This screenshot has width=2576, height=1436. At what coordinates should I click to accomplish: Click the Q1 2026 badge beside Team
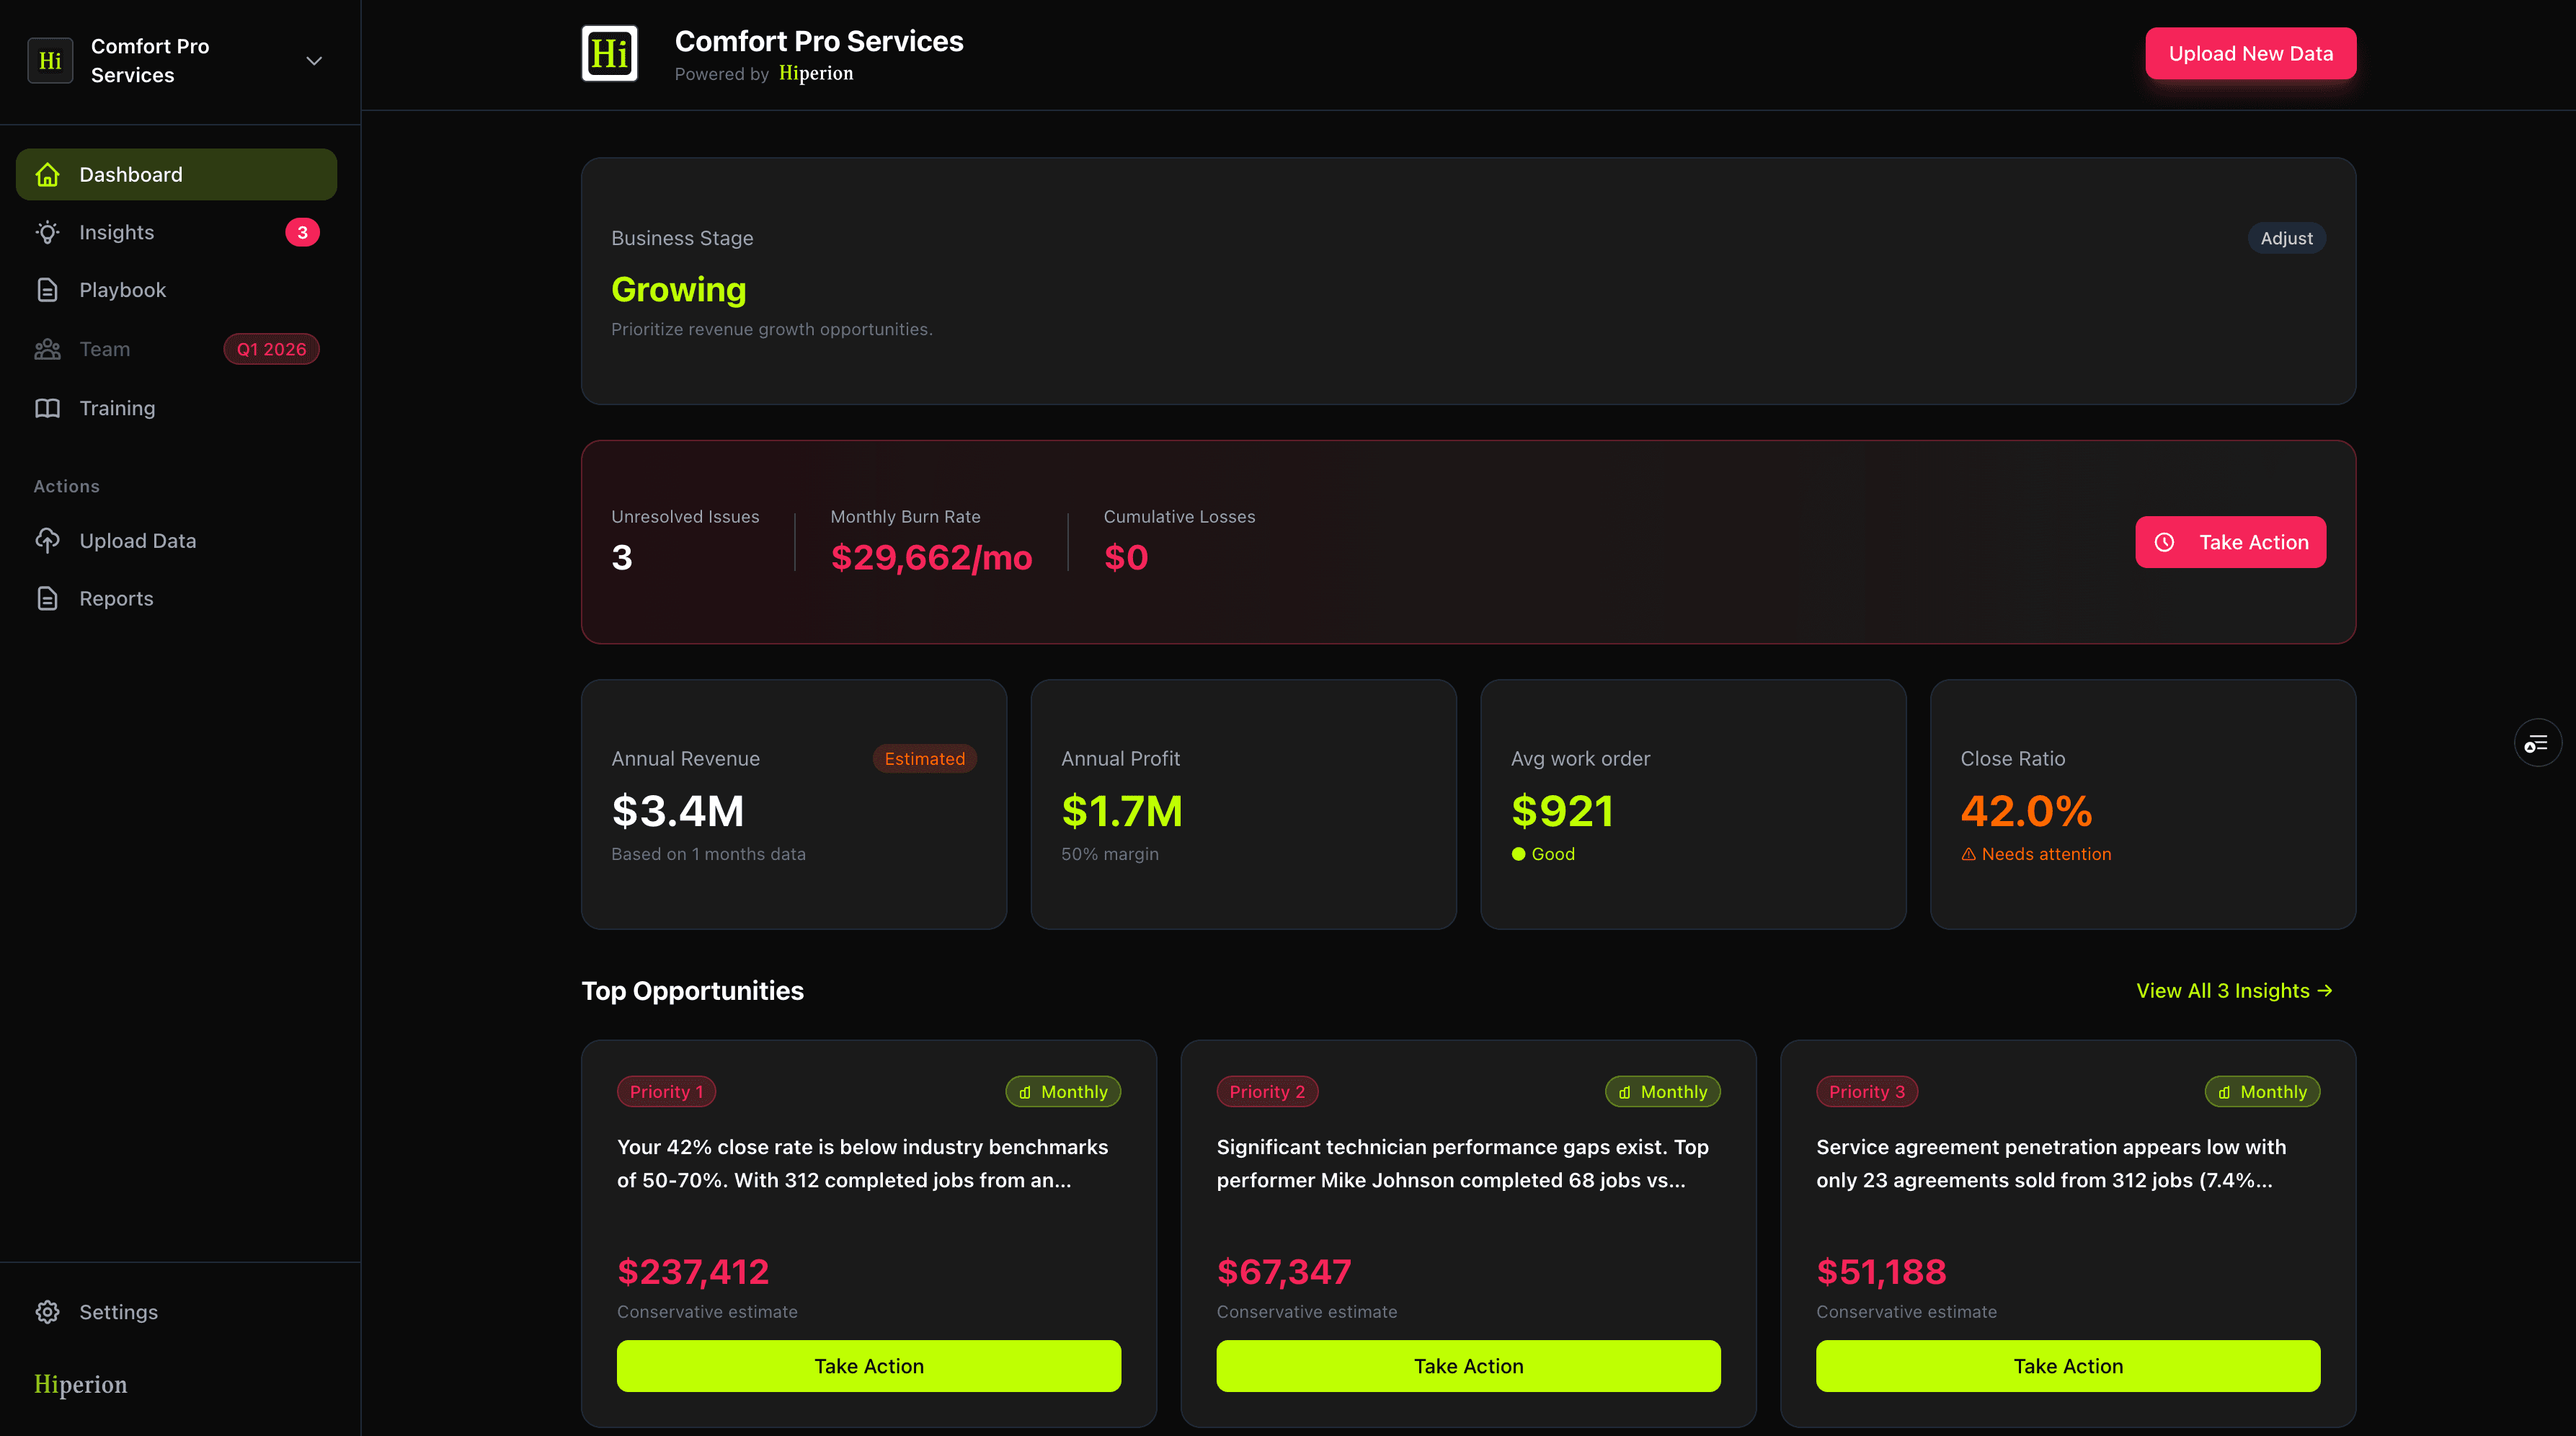pos(271,349)
